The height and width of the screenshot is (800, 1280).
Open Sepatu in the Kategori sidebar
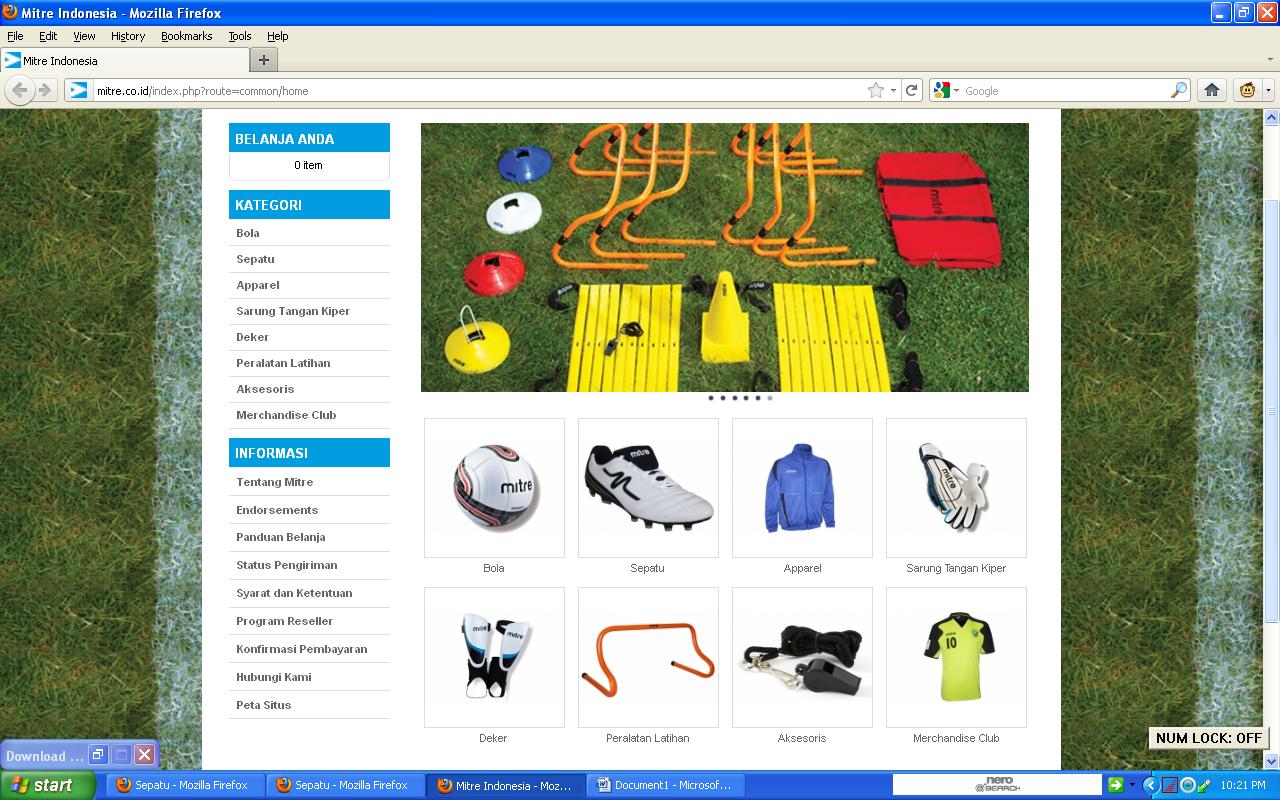[x=255, y=259]
